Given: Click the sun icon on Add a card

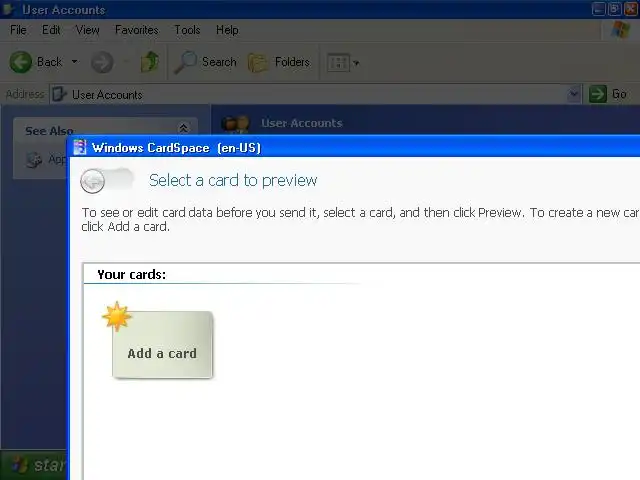Looking at the screenshot, I should tap(117, 316).
